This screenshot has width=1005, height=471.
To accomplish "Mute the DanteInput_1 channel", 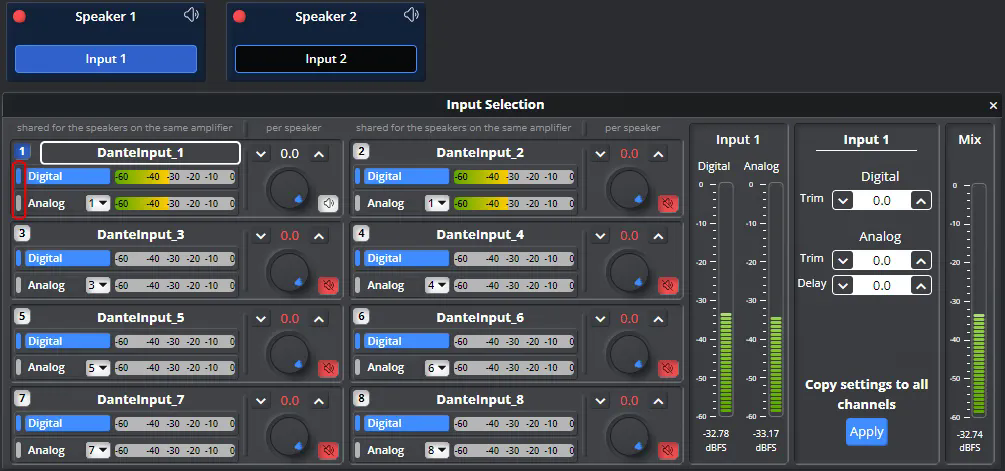I will [x=328, y=204].
